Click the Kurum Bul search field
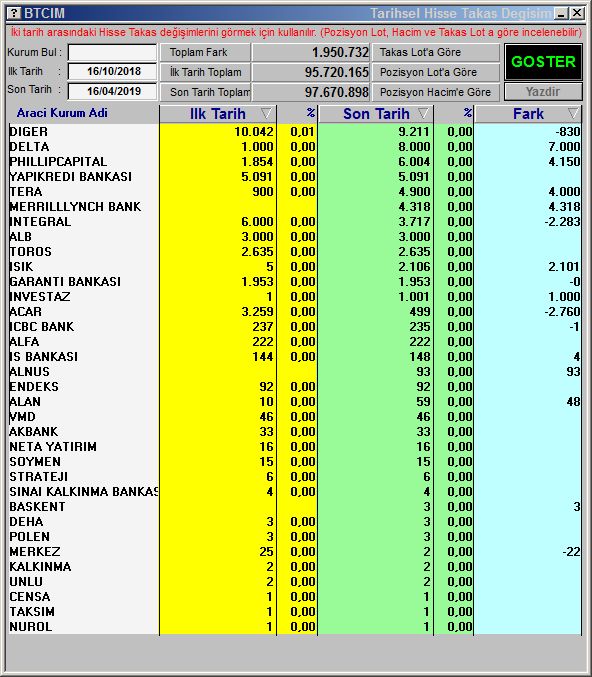The image size is (592, 677). pos(112,53)
